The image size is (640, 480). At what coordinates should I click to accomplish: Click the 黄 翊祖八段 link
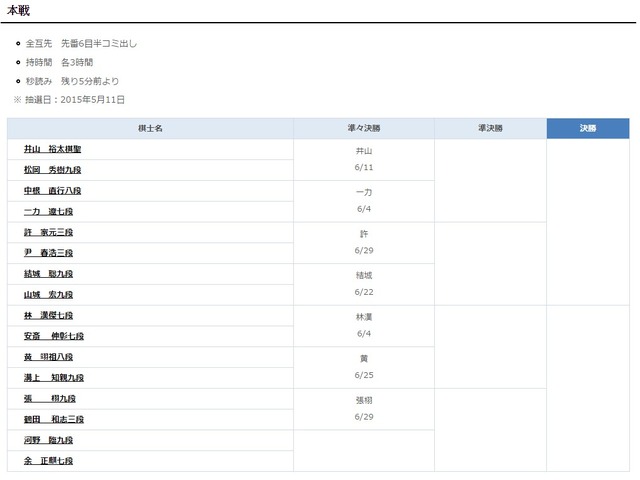pyautogui.click(x=53, y=357)
